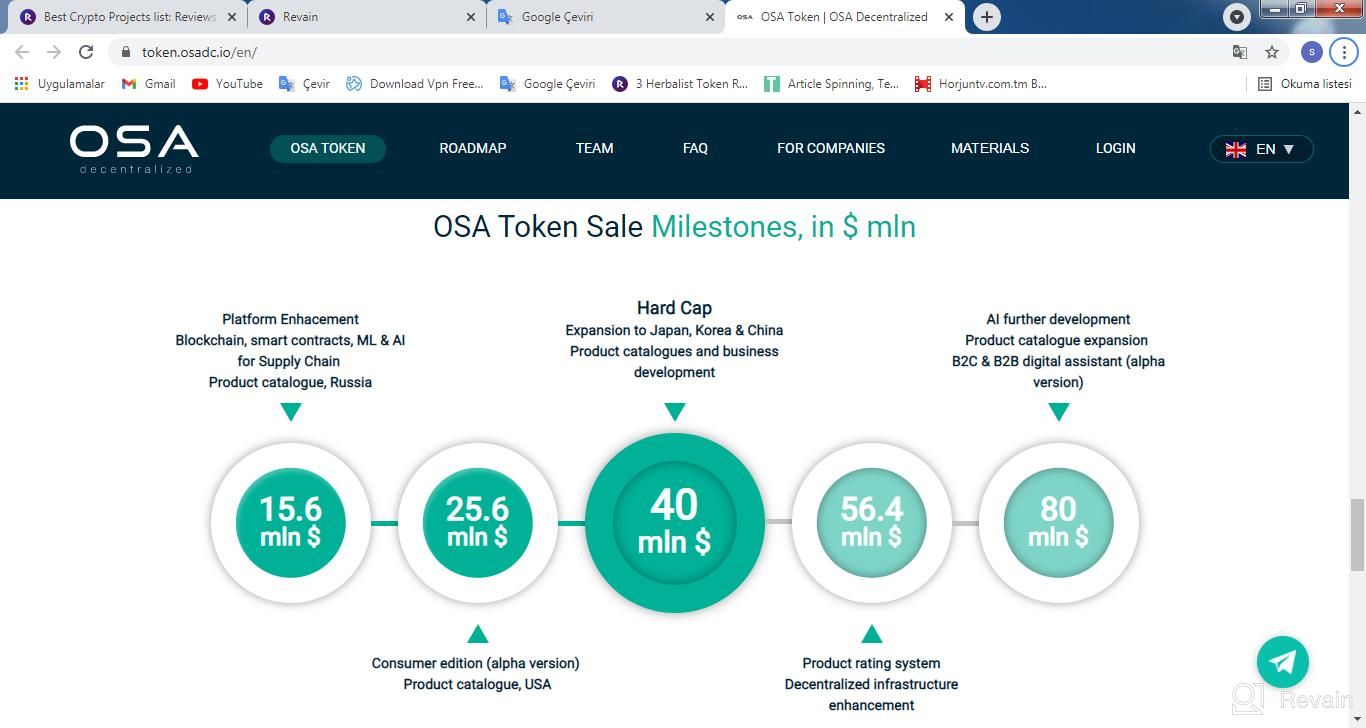Click the 'Product rating system' text
The height and width of the screenshot is (728, 1366).
click(x=872, y=663)
